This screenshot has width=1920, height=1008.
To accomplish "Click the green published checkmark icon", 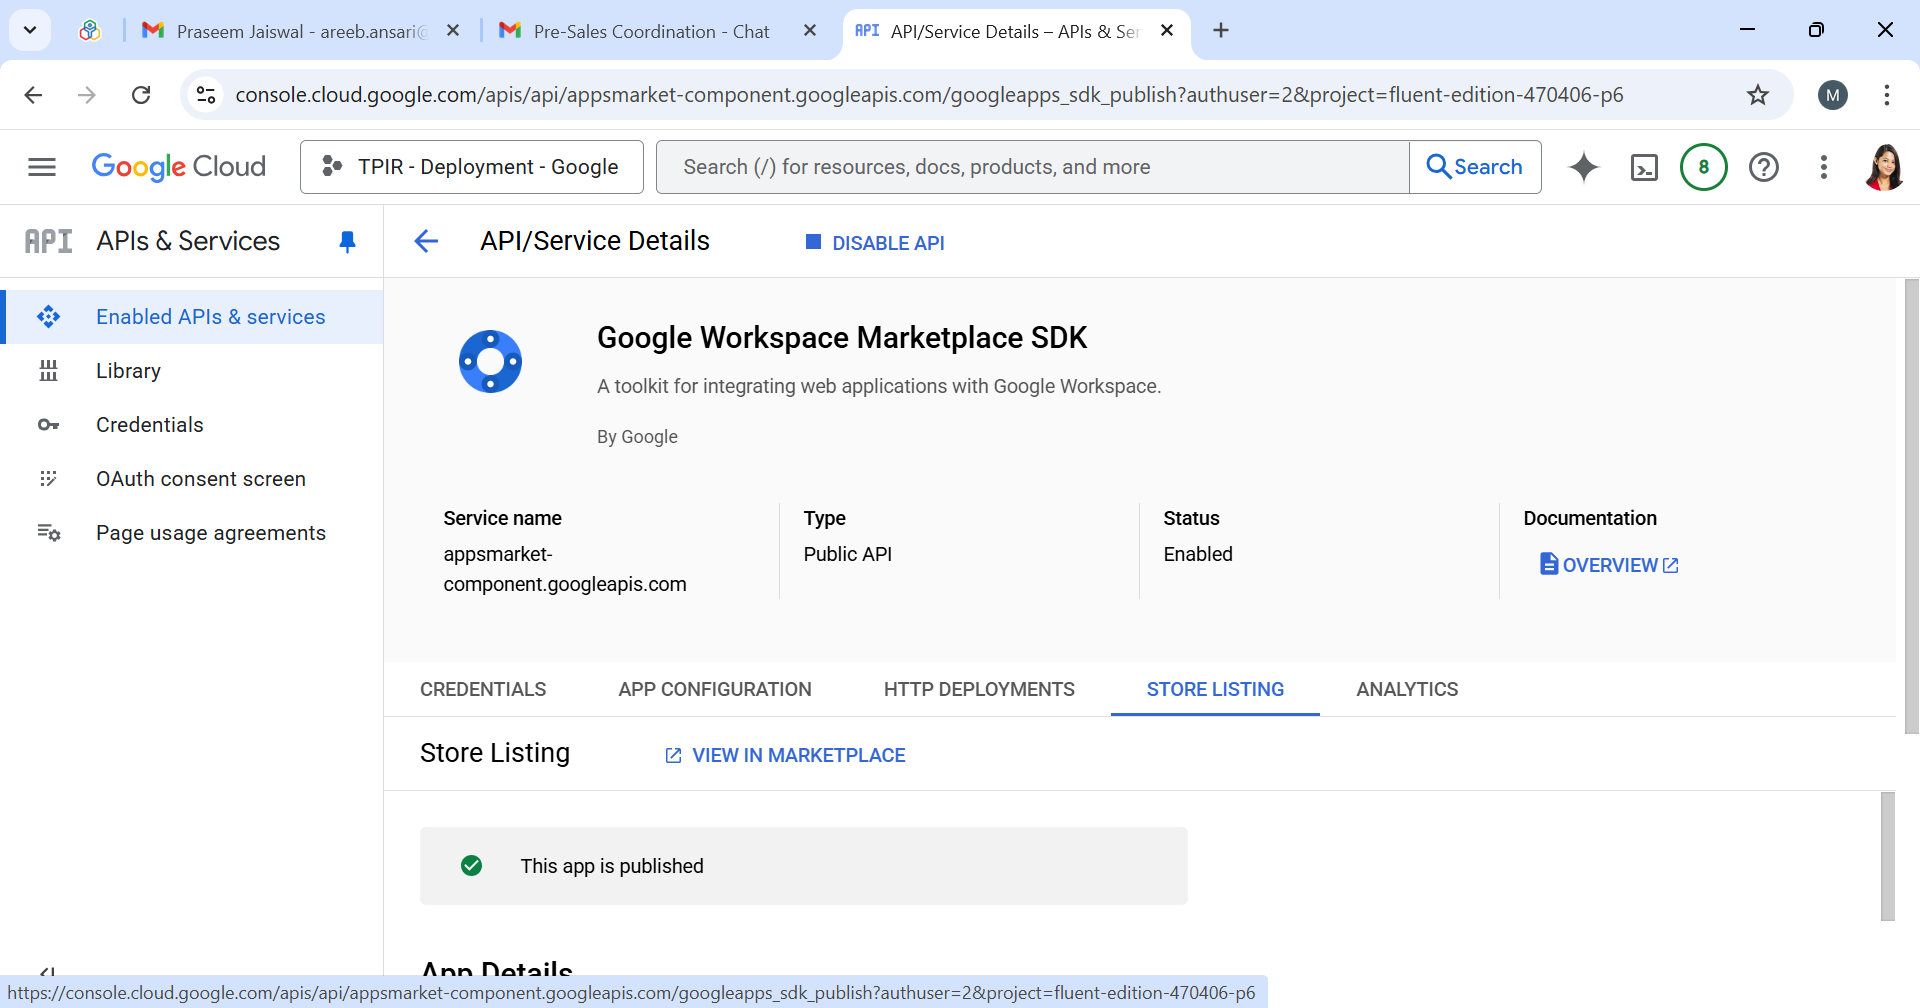I will pyautogui.click(x=472, y=866).
